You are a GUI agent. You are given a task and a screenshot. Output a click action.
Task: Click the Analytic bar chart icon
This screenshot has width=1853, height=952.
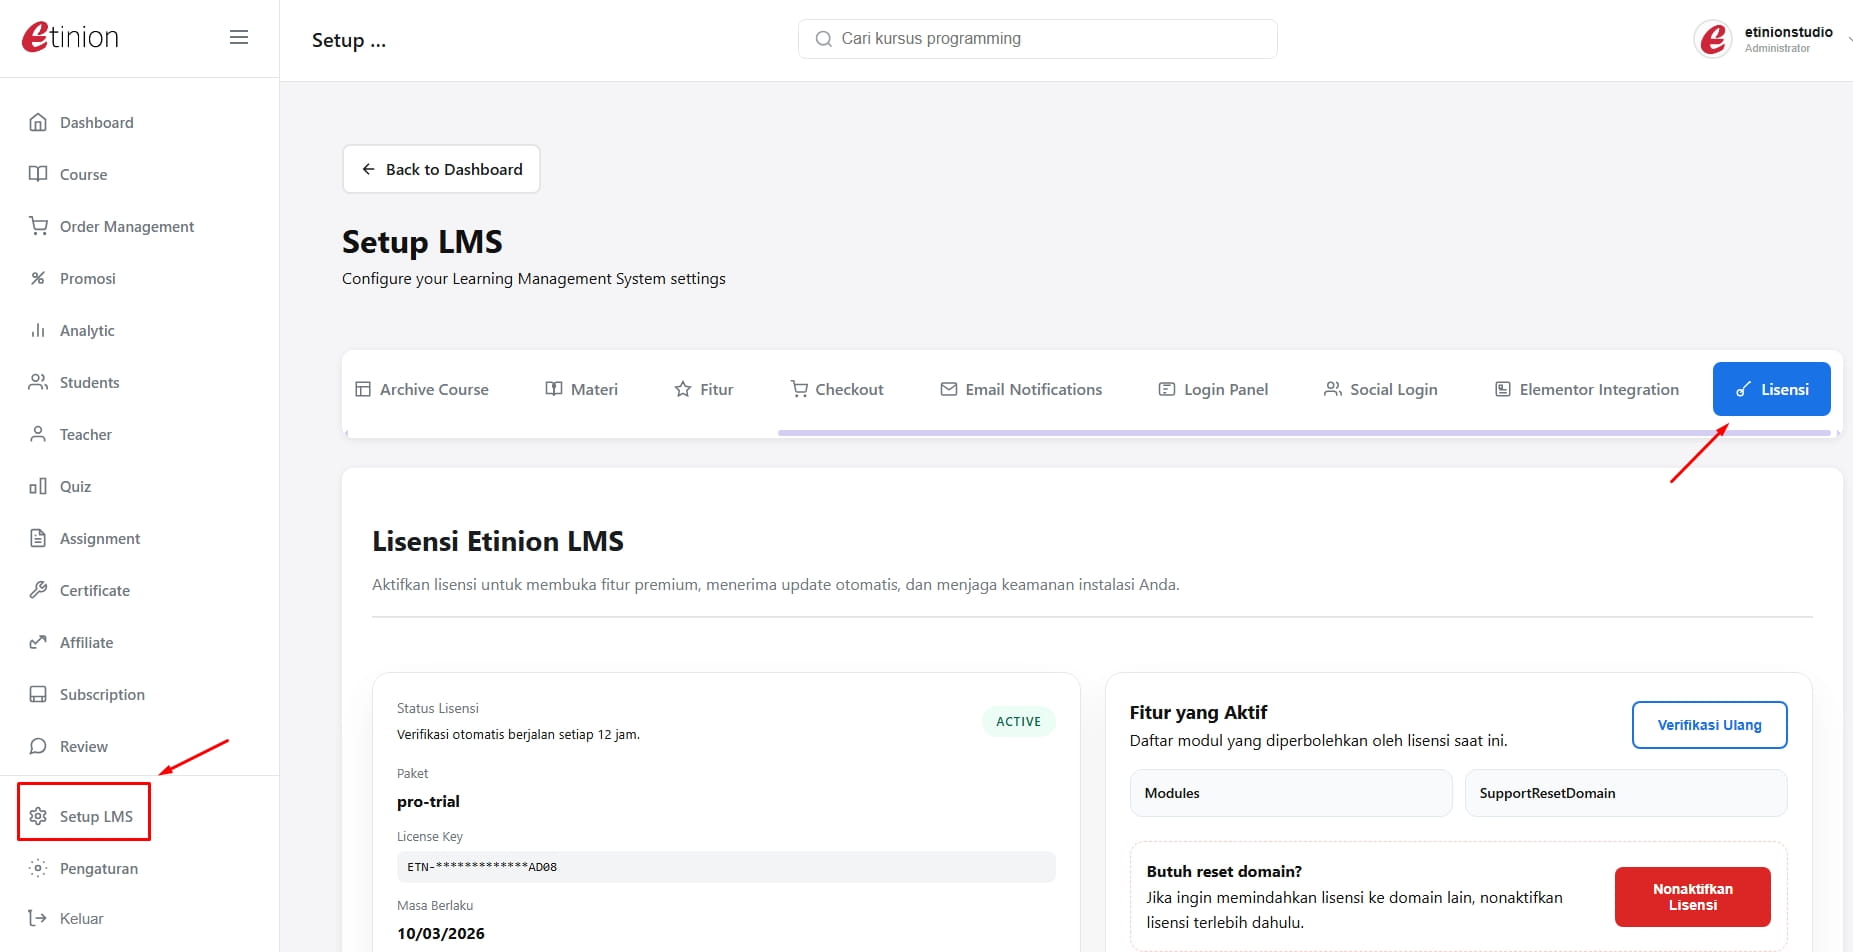click(38, 331)
